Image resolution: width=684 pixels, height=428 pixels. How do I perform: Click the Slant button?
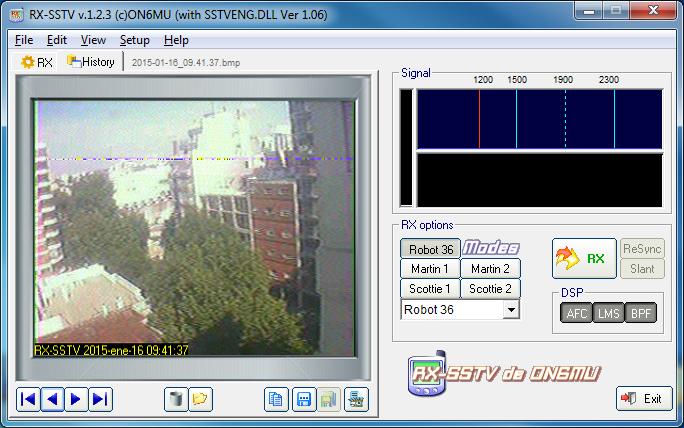tap(642, 269)
